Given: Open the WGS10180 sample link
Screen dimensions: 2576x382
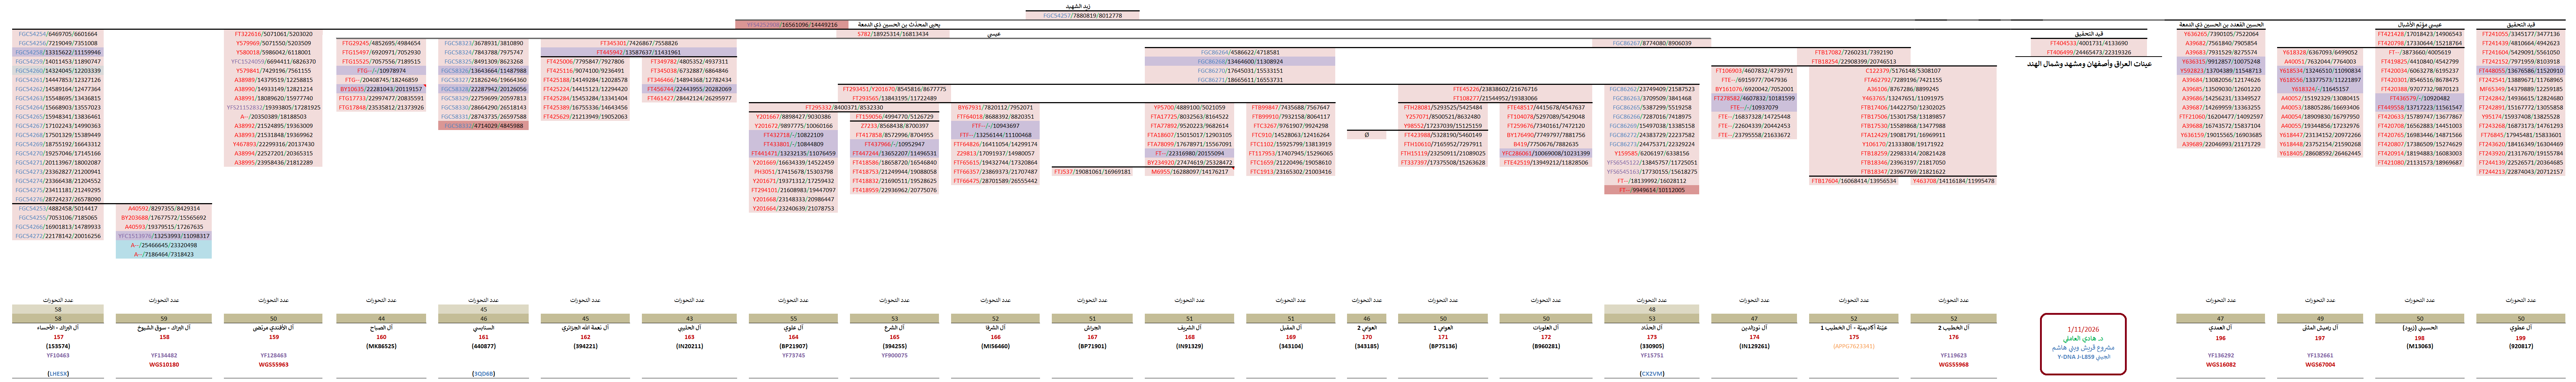Looking at the screenshot, I should [x=164, y=365].
